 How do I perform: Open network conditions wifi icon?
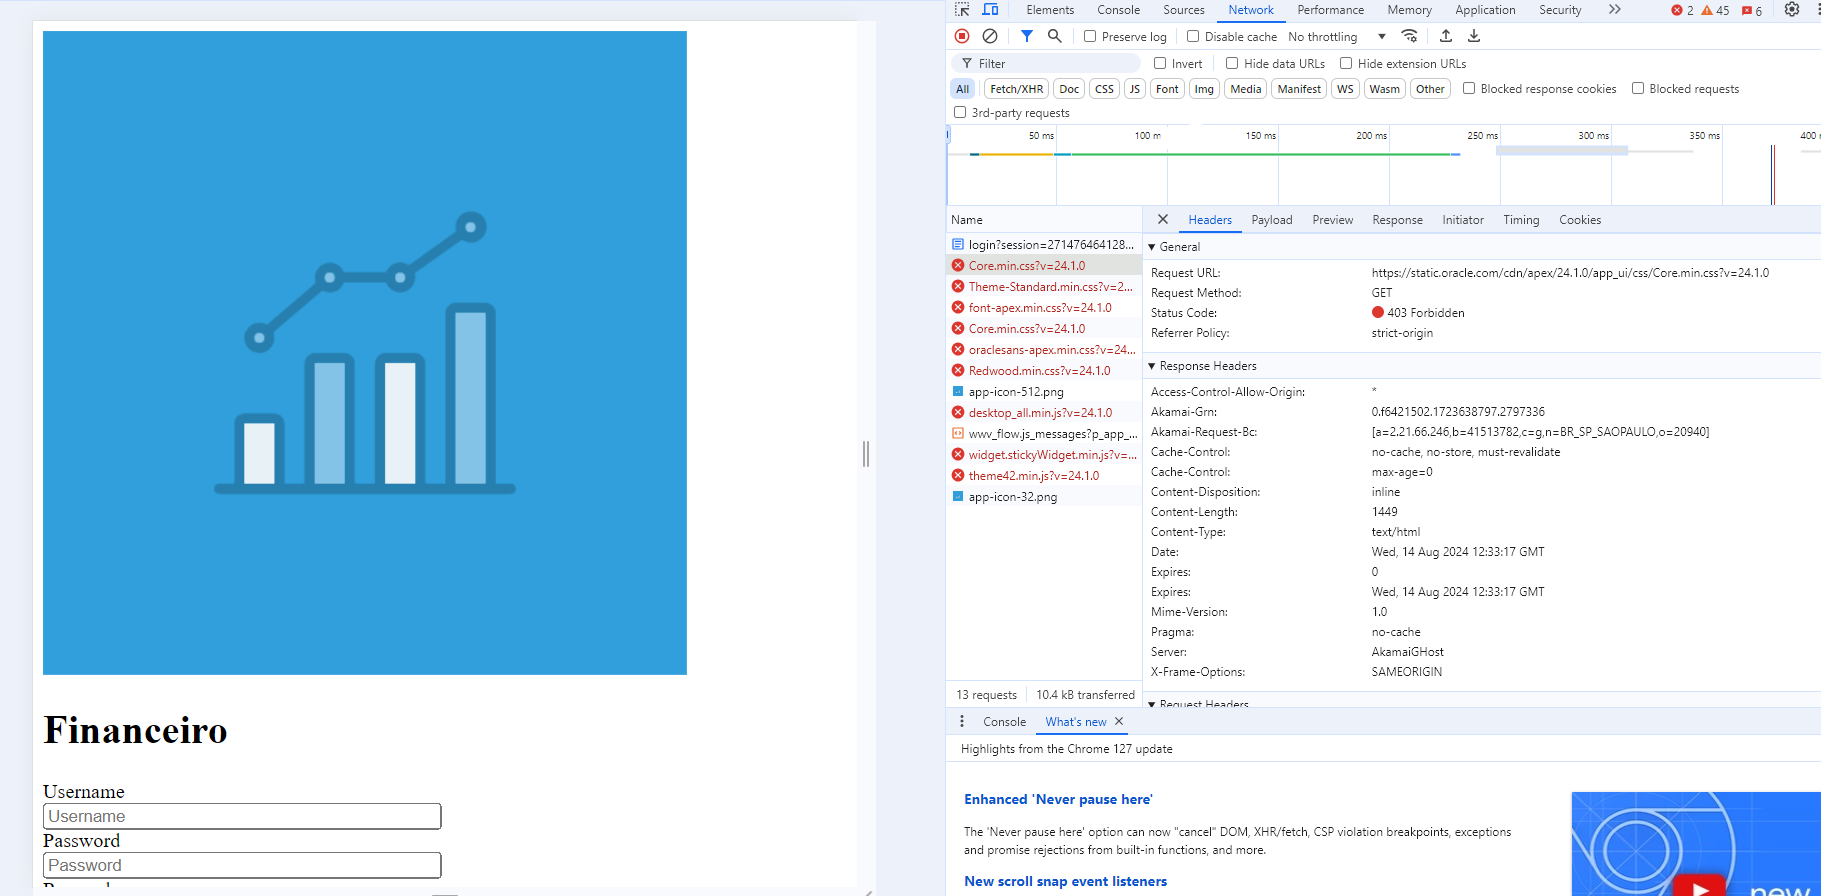(x=1409, y=36)
